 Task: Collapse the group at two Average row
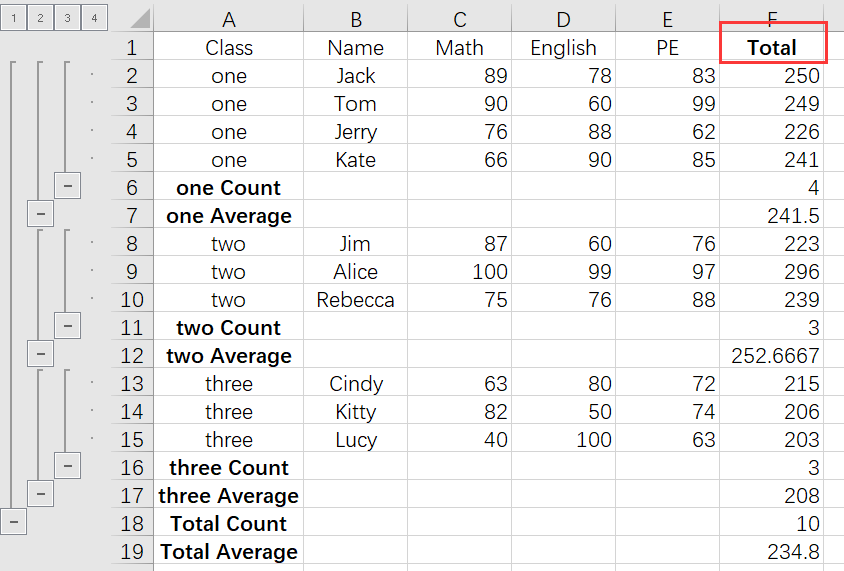tap(40, 354)
